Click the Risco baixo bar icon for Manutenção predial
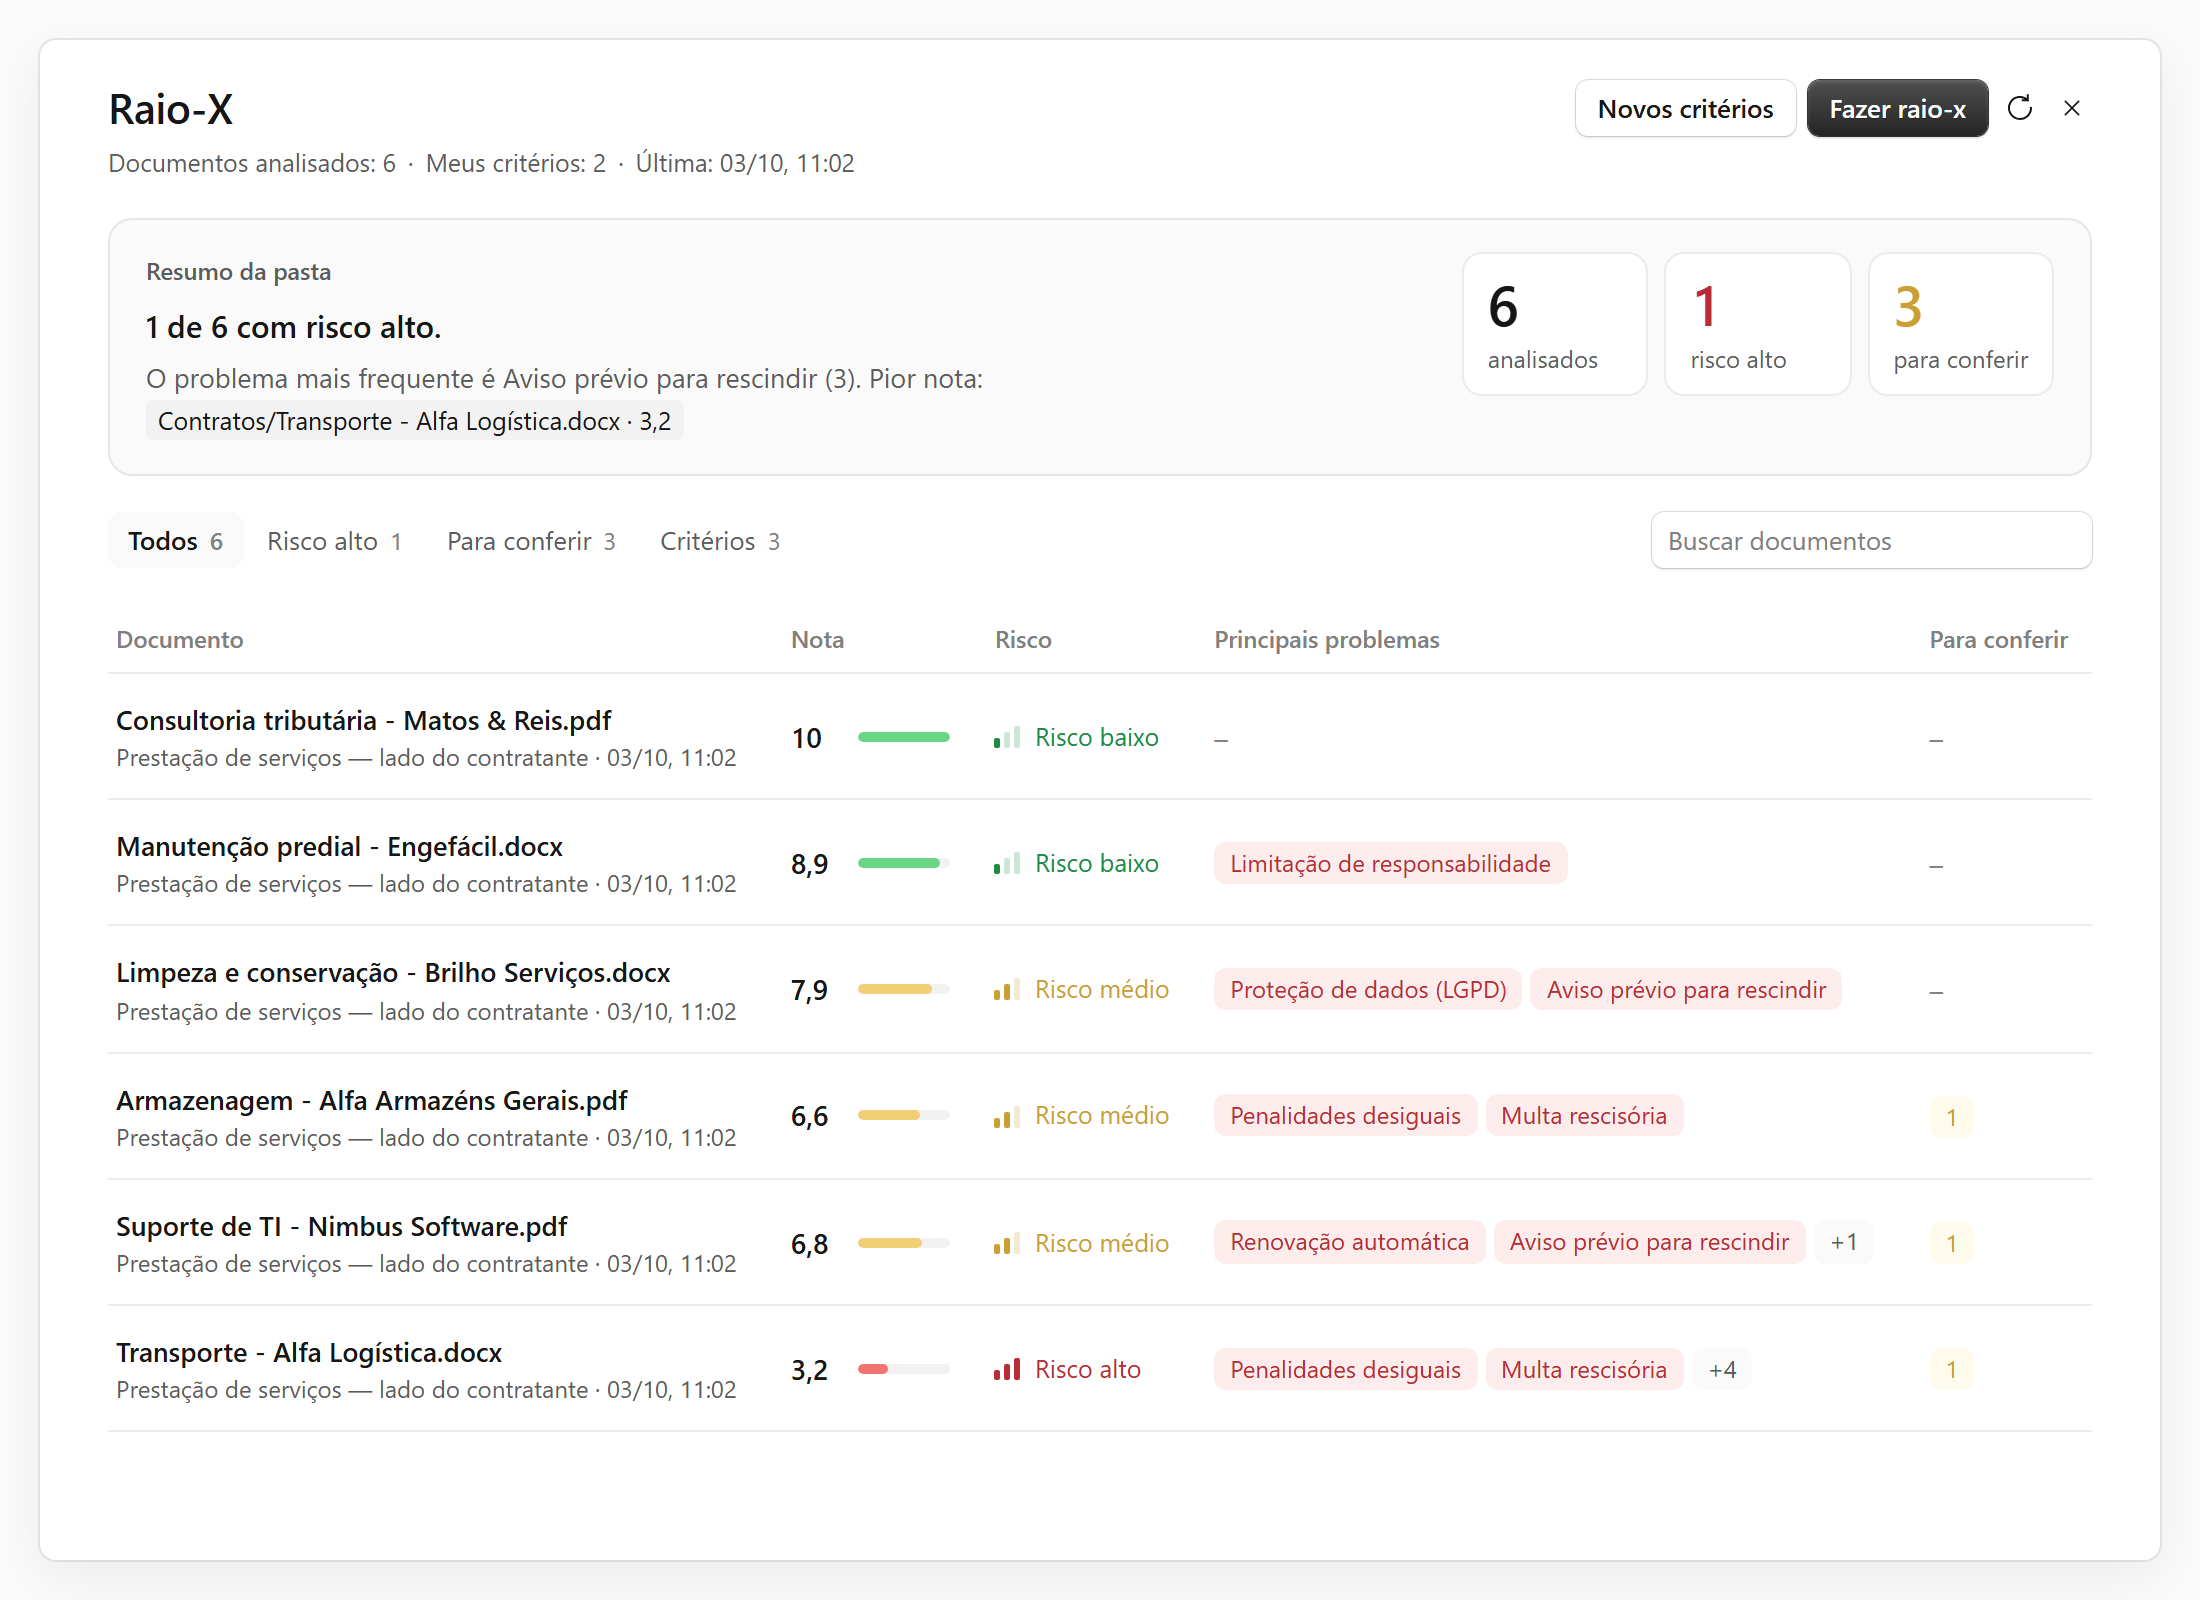2200x1600 pixels. 1007,863
